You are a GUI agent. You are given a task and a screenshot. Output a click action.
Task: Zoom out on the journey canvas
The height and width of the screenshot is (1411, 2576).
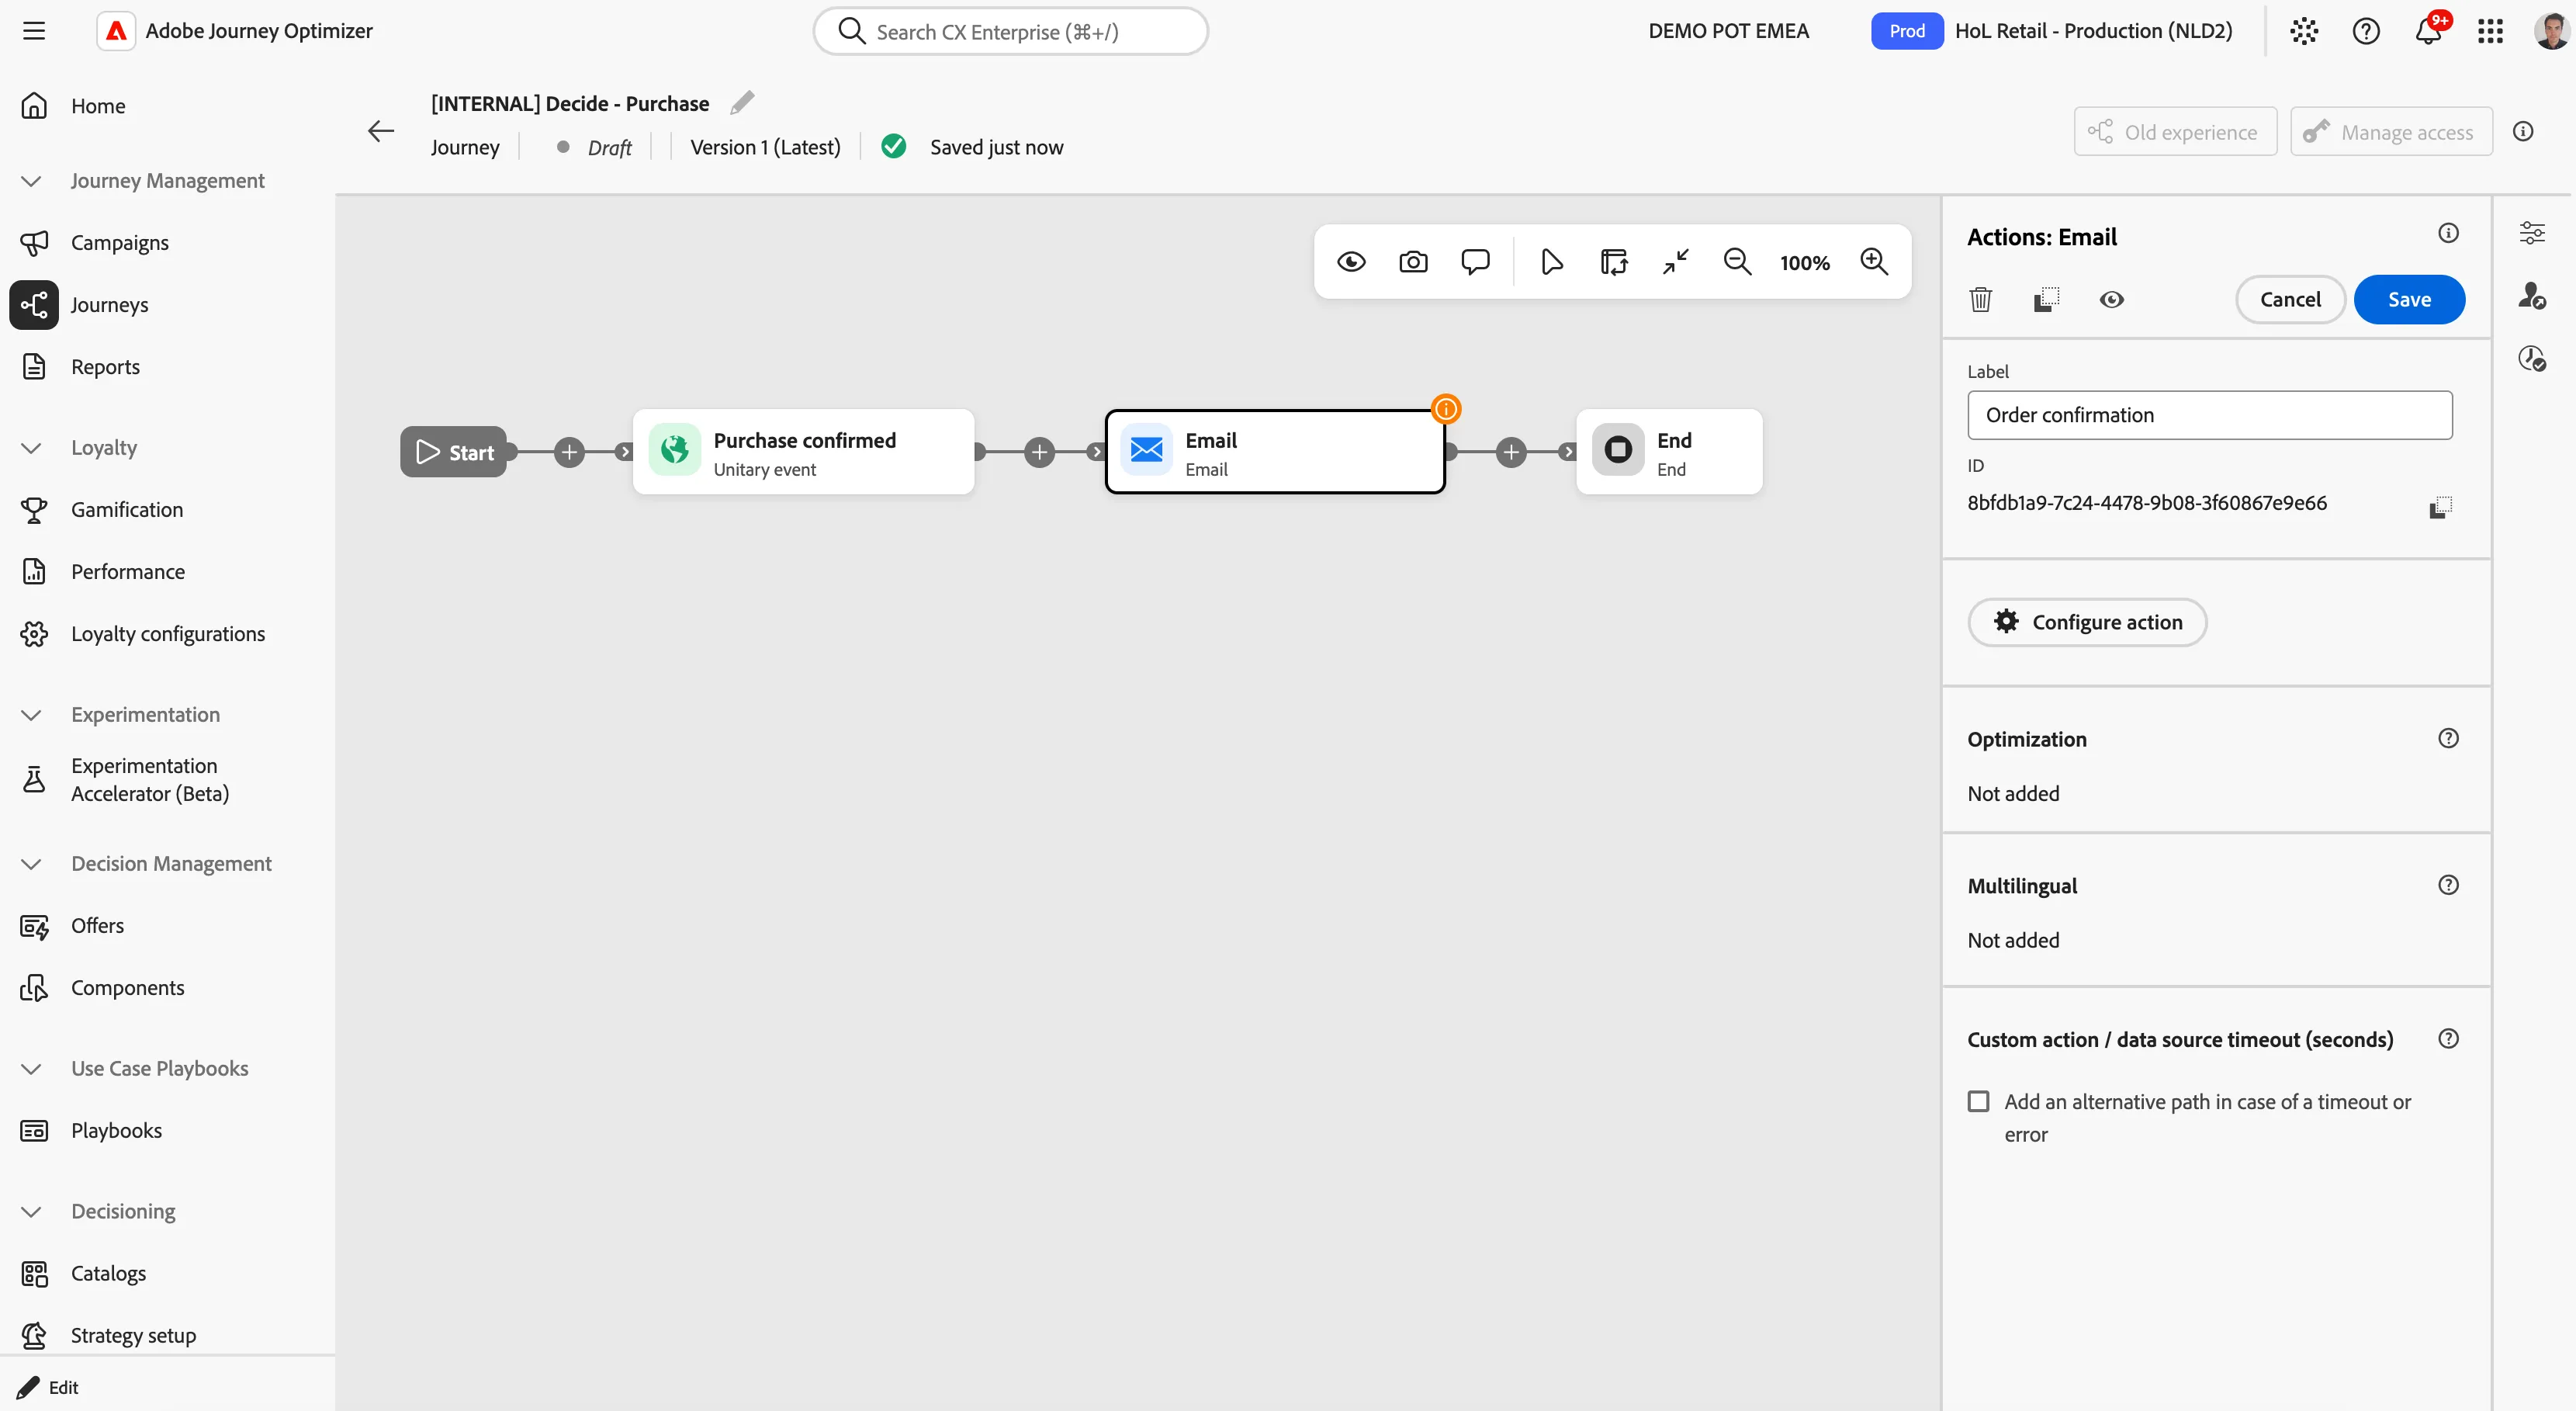click(1738, 262)
